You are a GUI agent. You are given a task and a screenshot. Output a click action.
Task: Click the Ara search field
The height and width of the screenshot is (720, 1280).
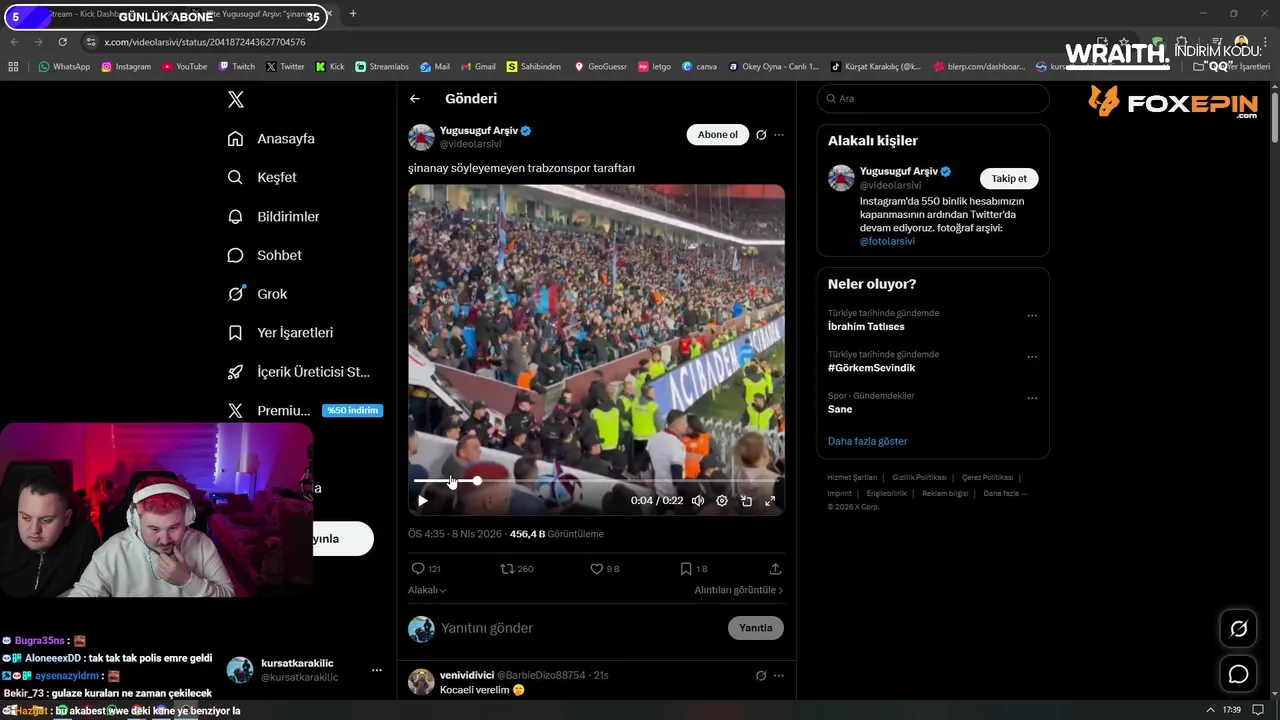933,99
